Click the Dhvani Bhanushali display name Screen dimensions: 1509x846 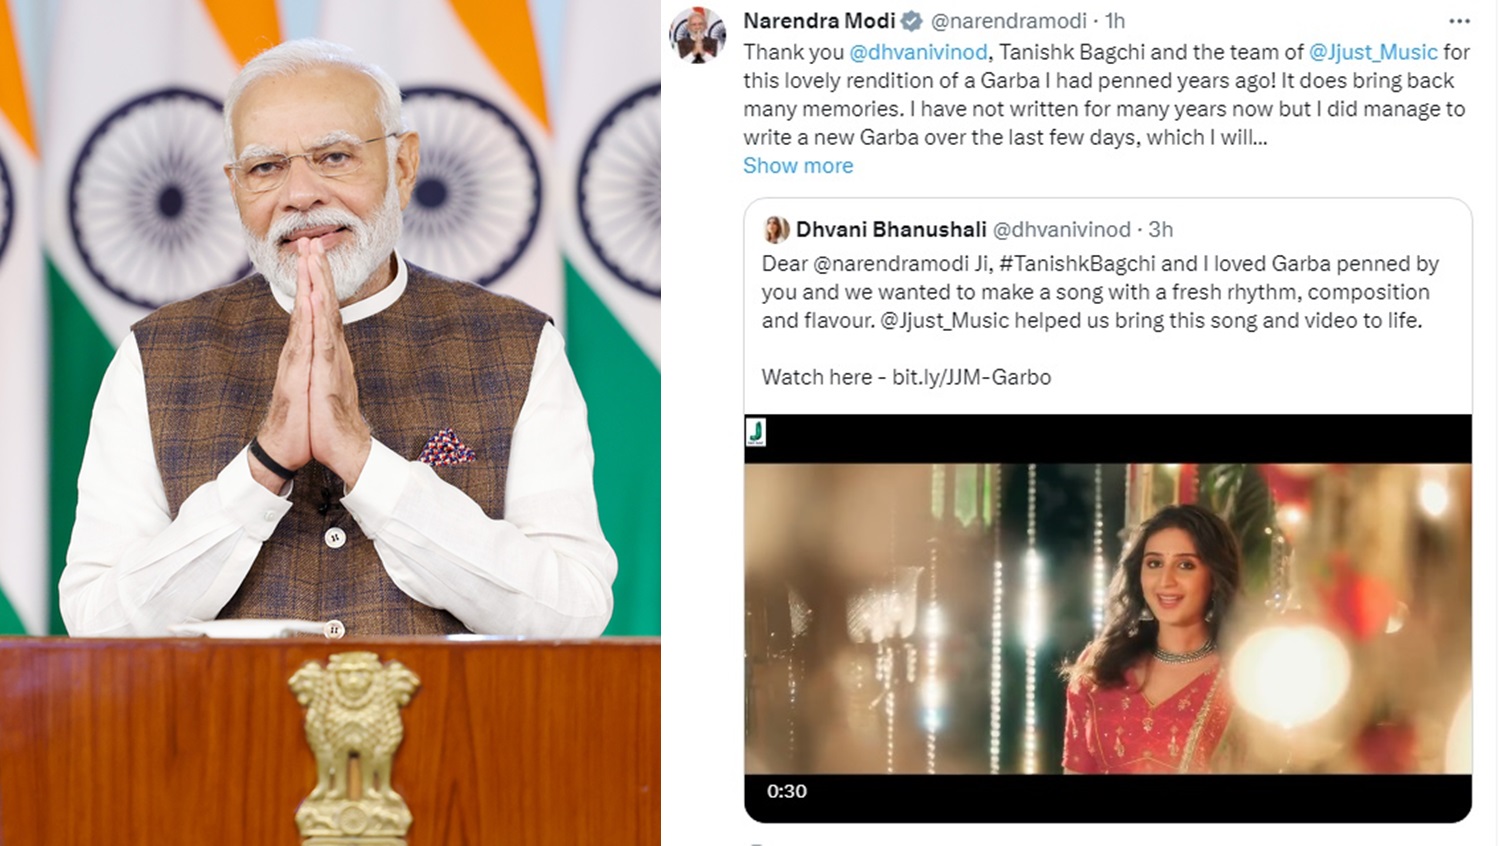click(891, 230)
